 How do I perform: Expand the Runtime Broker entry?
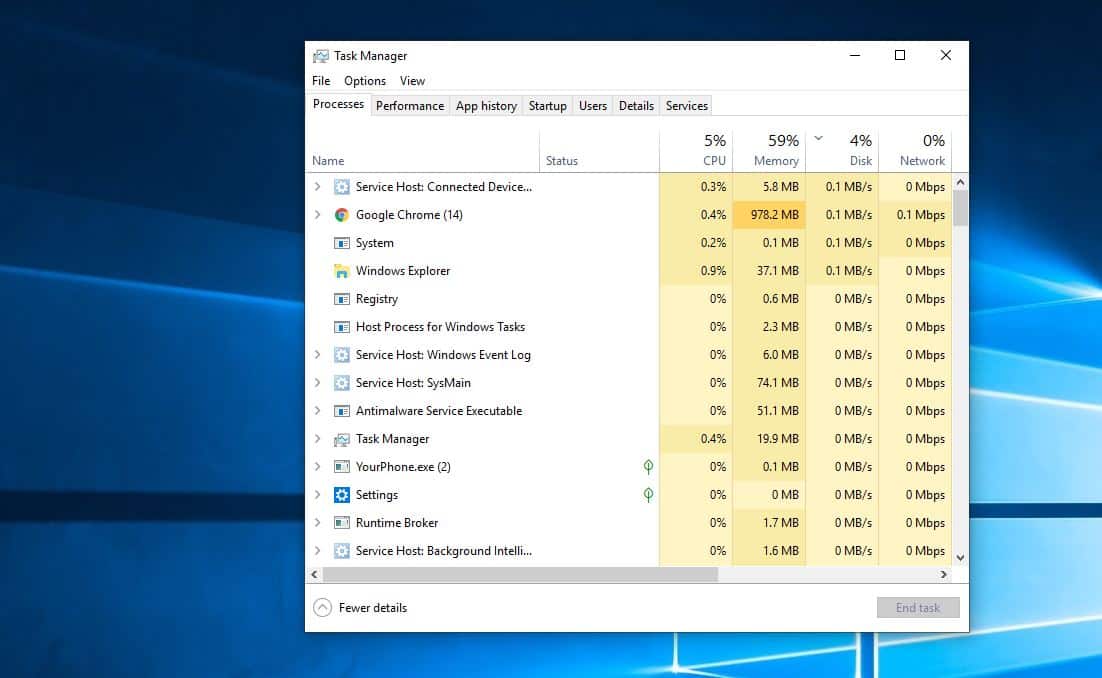(318, 523)
